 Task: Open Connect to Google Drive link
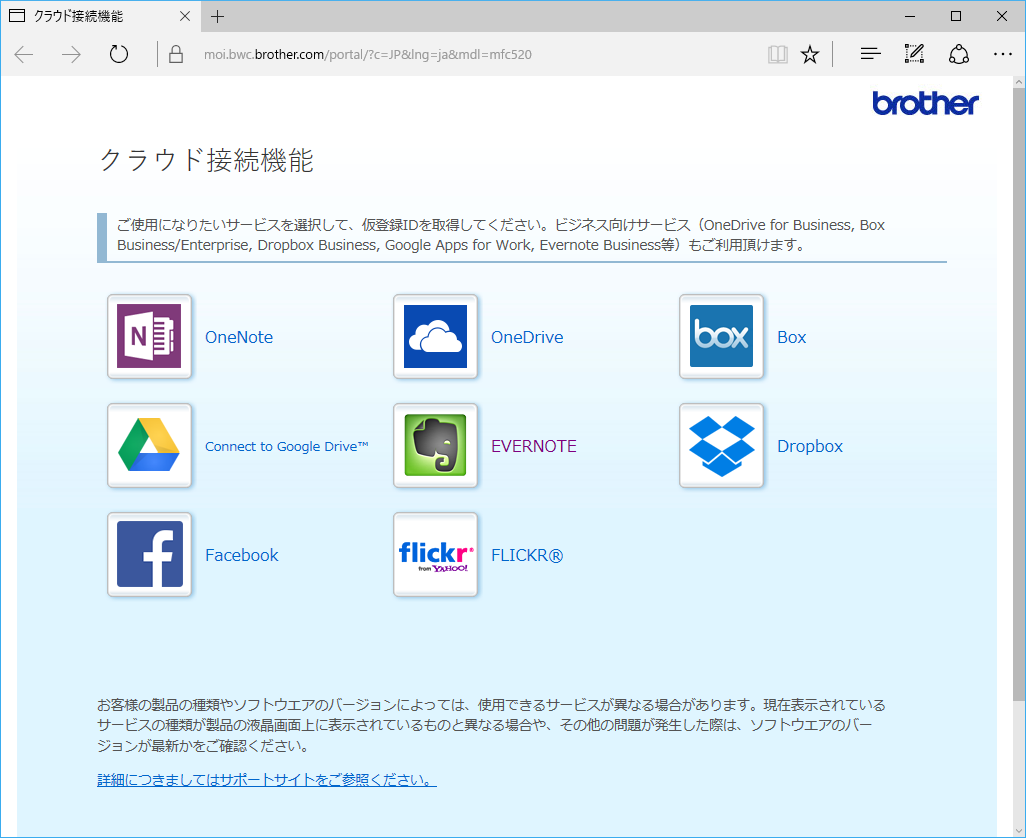click(287, 446)
